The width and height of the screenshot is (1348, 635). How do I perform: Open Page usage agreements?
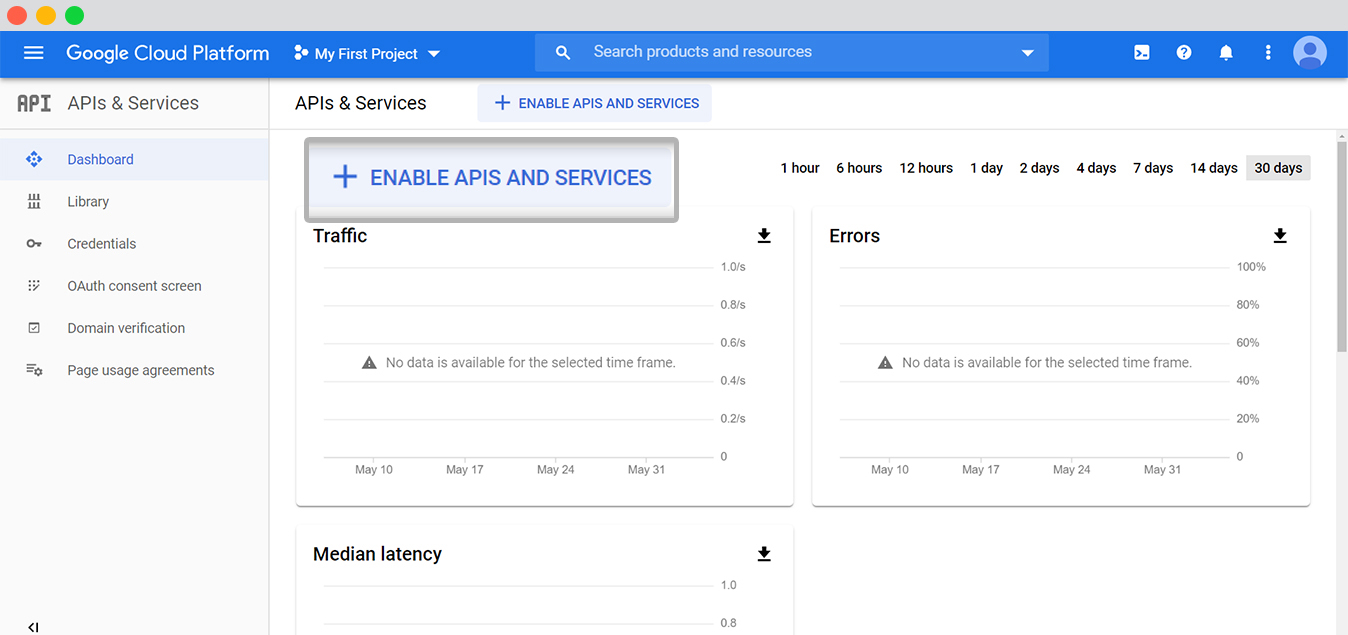tap(134, 370)
